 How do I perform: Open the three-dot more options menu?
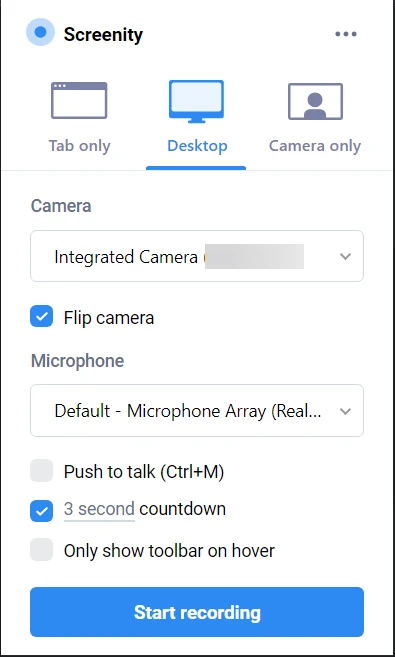[x=346, y=34]
